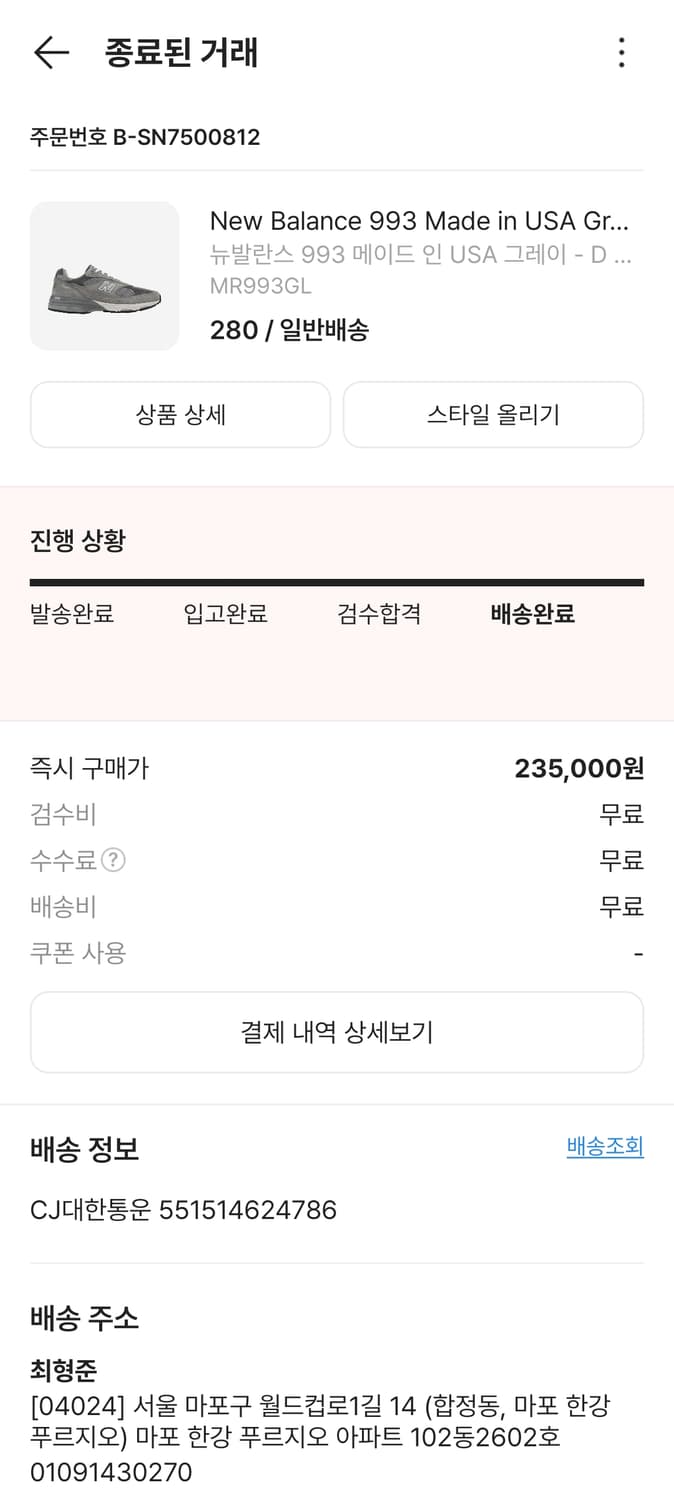The image size is (674, 1500).
Task: Open the product thumbnail of the New Balance 993
Action: point(104,275)
